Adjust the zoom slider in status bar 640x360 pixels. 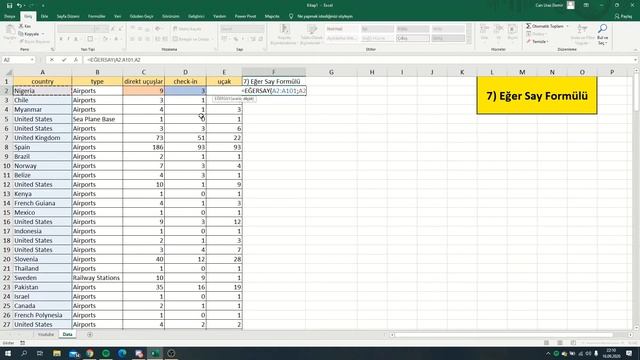pos(604,343)
